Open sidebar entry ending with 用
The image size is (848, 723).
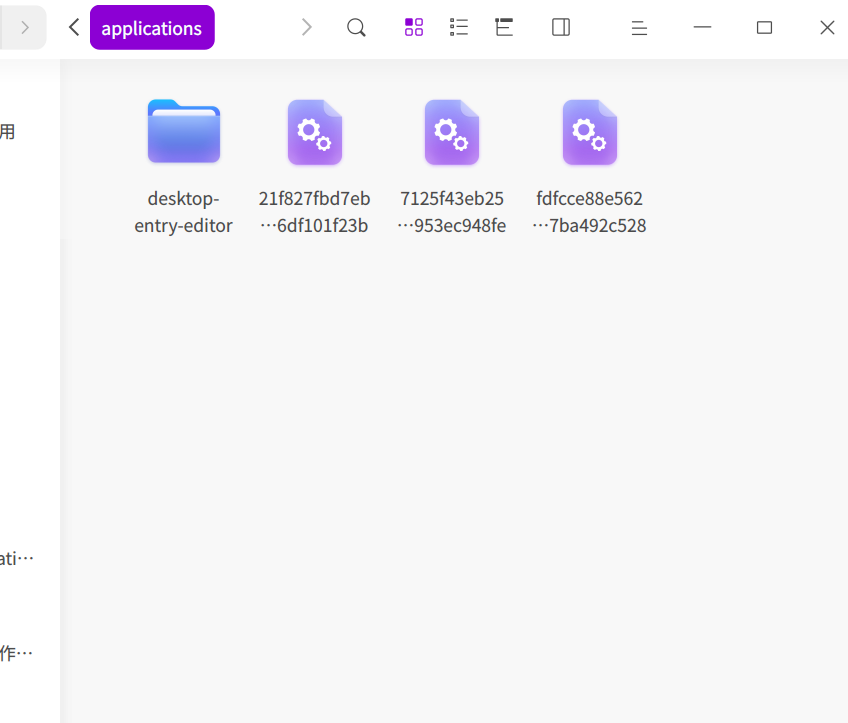(x=8, y=131)
